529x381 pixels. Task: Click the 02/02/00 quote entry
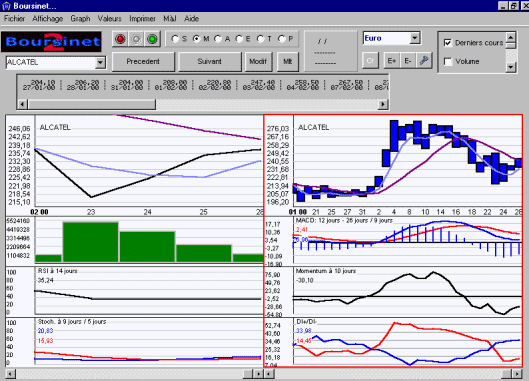(215, 85)
